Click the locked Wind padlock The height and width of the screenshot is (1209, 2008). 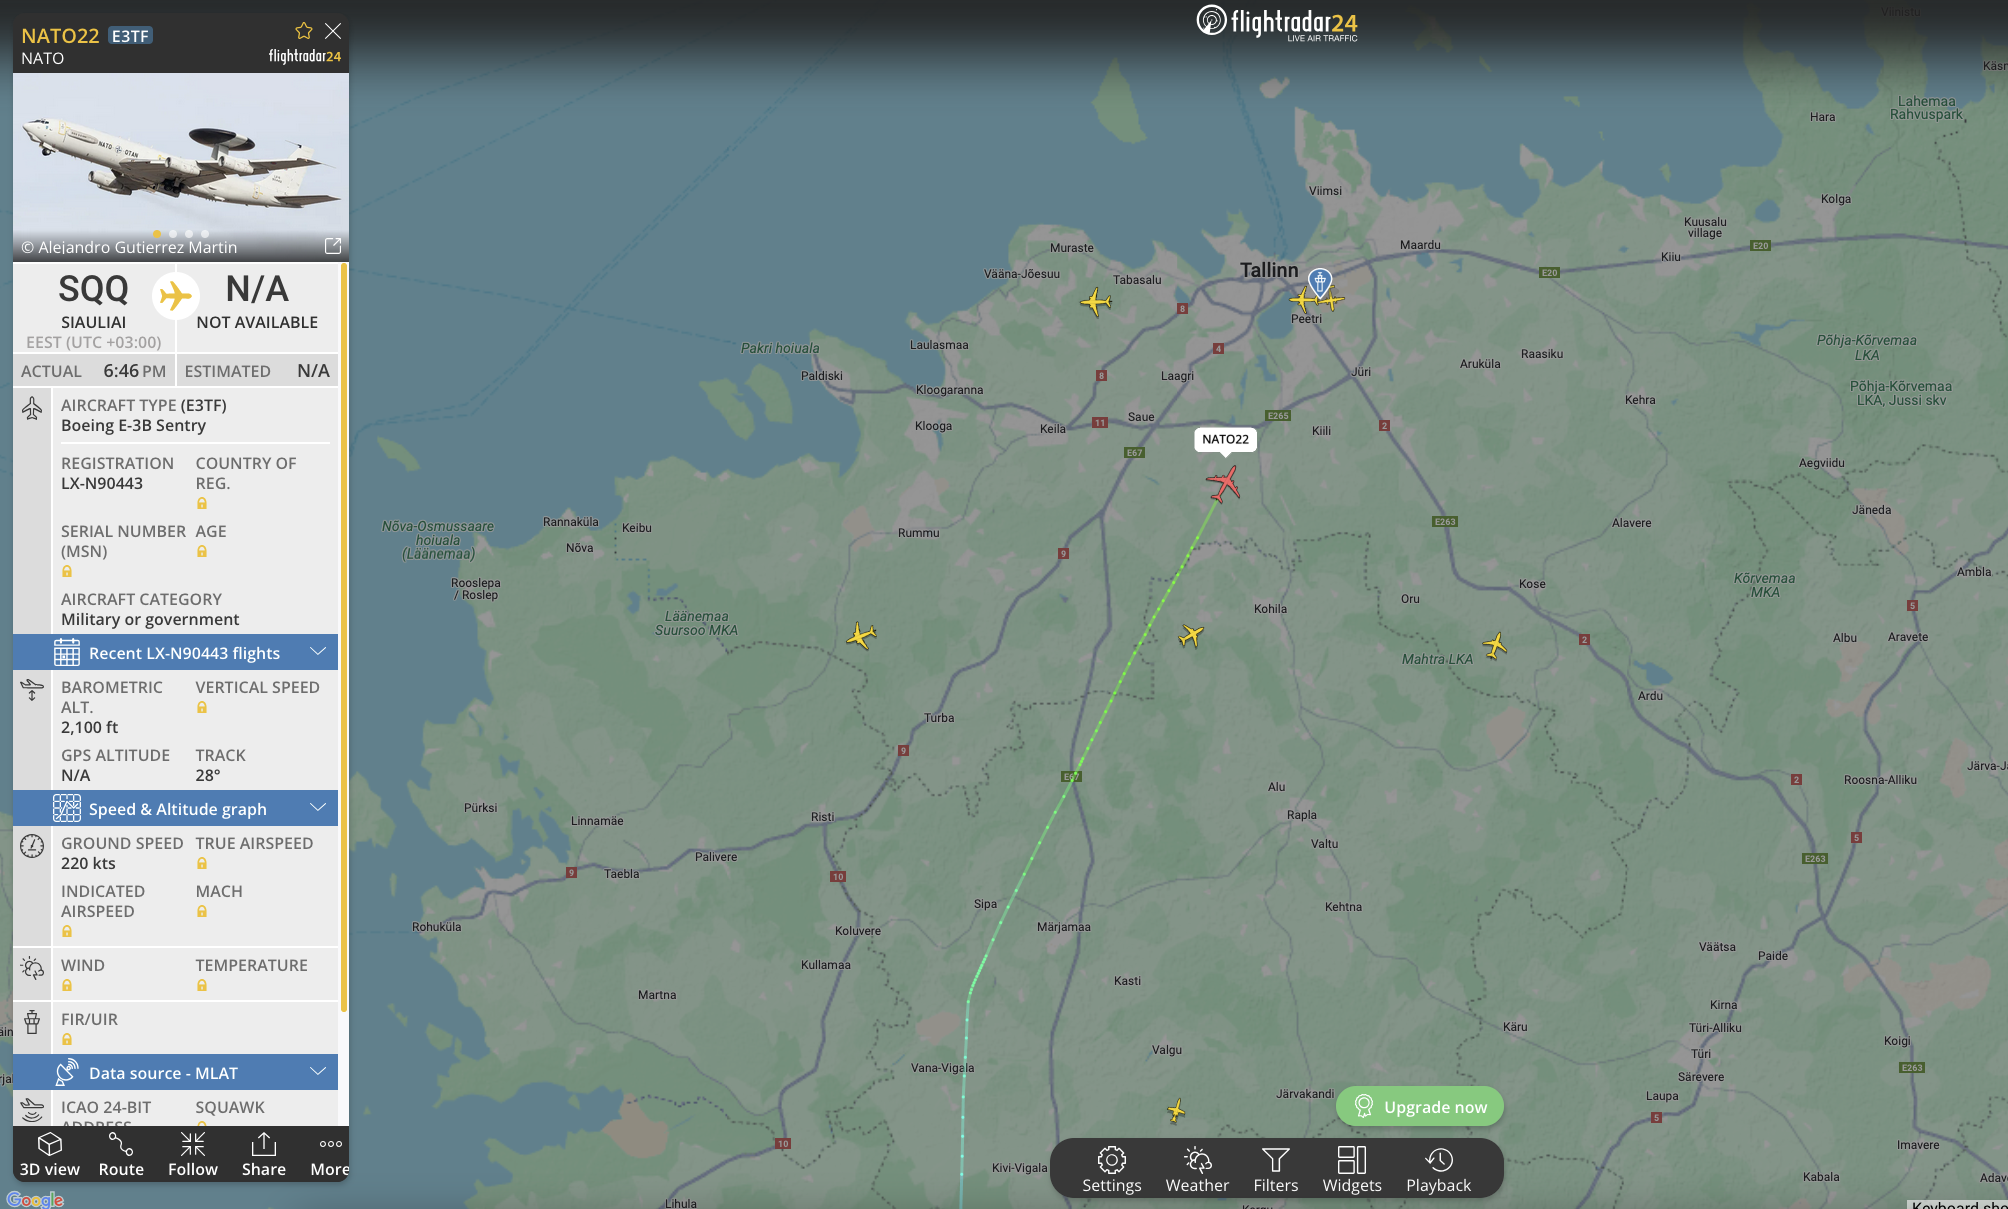(67, 986)
